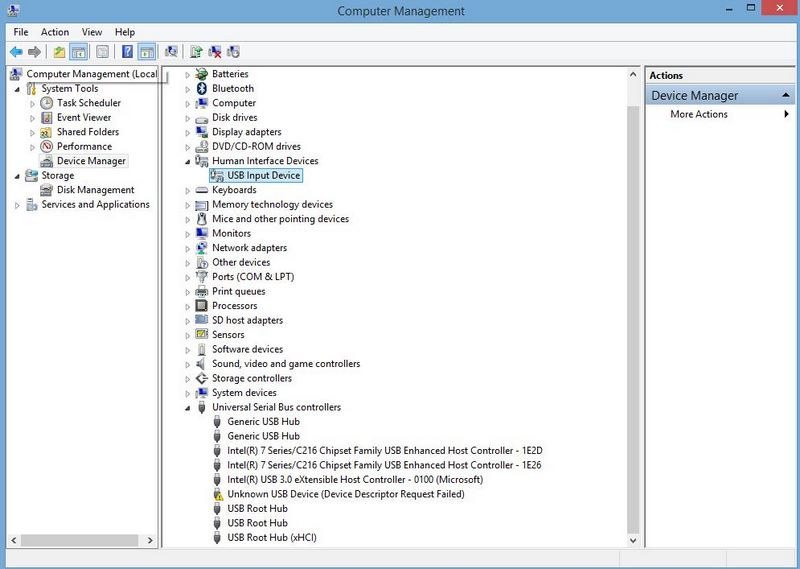The height and width of the screenshot is (569, 800).
Task: Click the Bluetooth category icon
Action: click(x=202, y=88)
